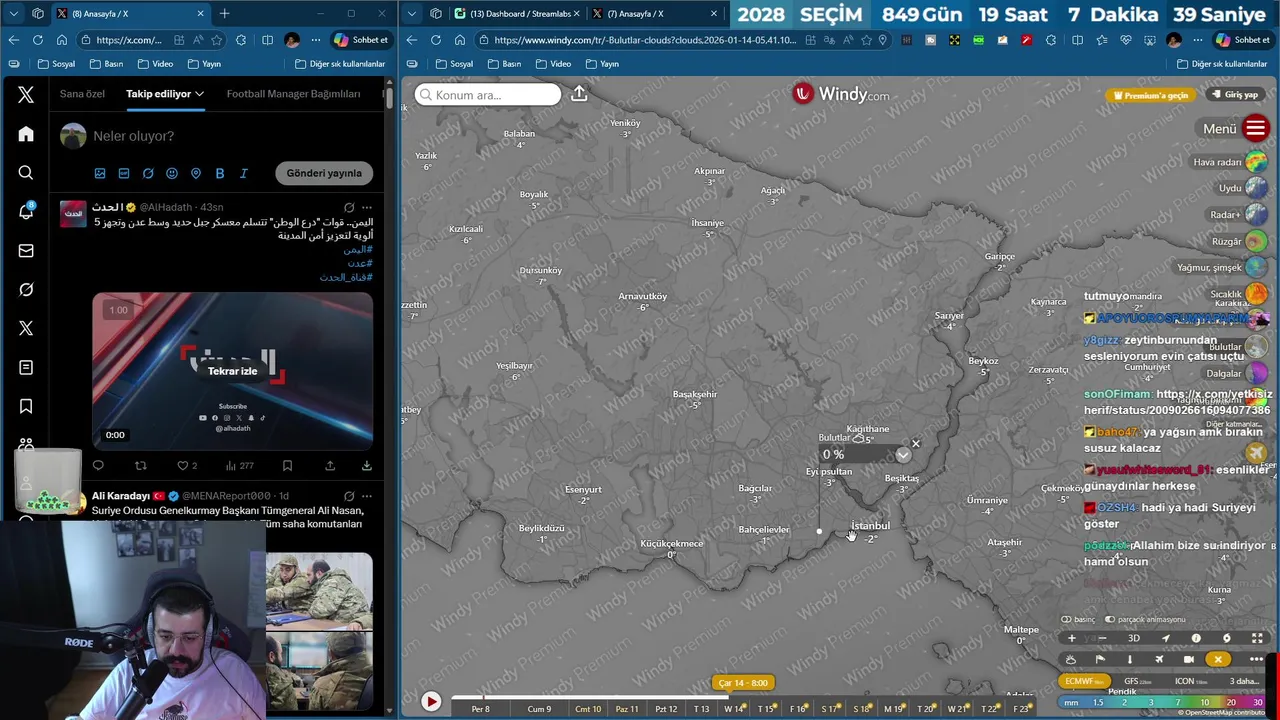This screenshot has width=1280, height=720.
Task: Add image to the new post
Action: [x=100, y=173]
